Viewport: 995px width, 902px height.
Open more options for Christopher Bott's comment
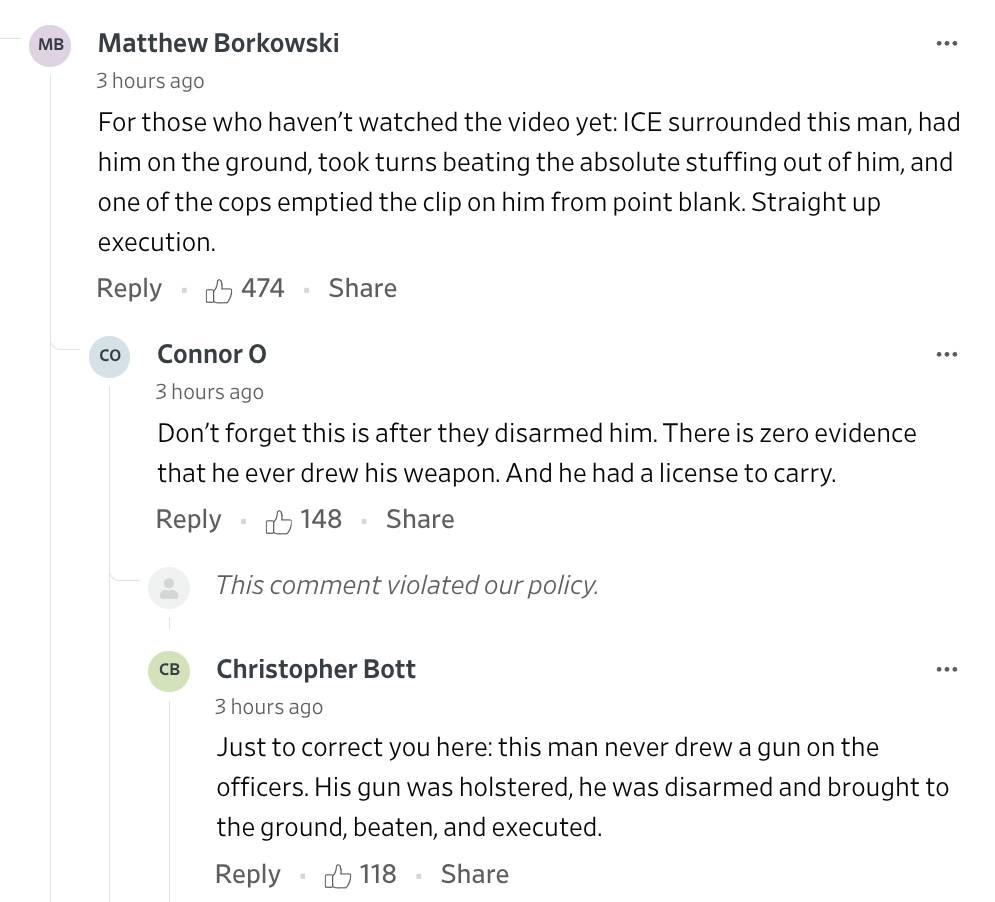(946, 669)
